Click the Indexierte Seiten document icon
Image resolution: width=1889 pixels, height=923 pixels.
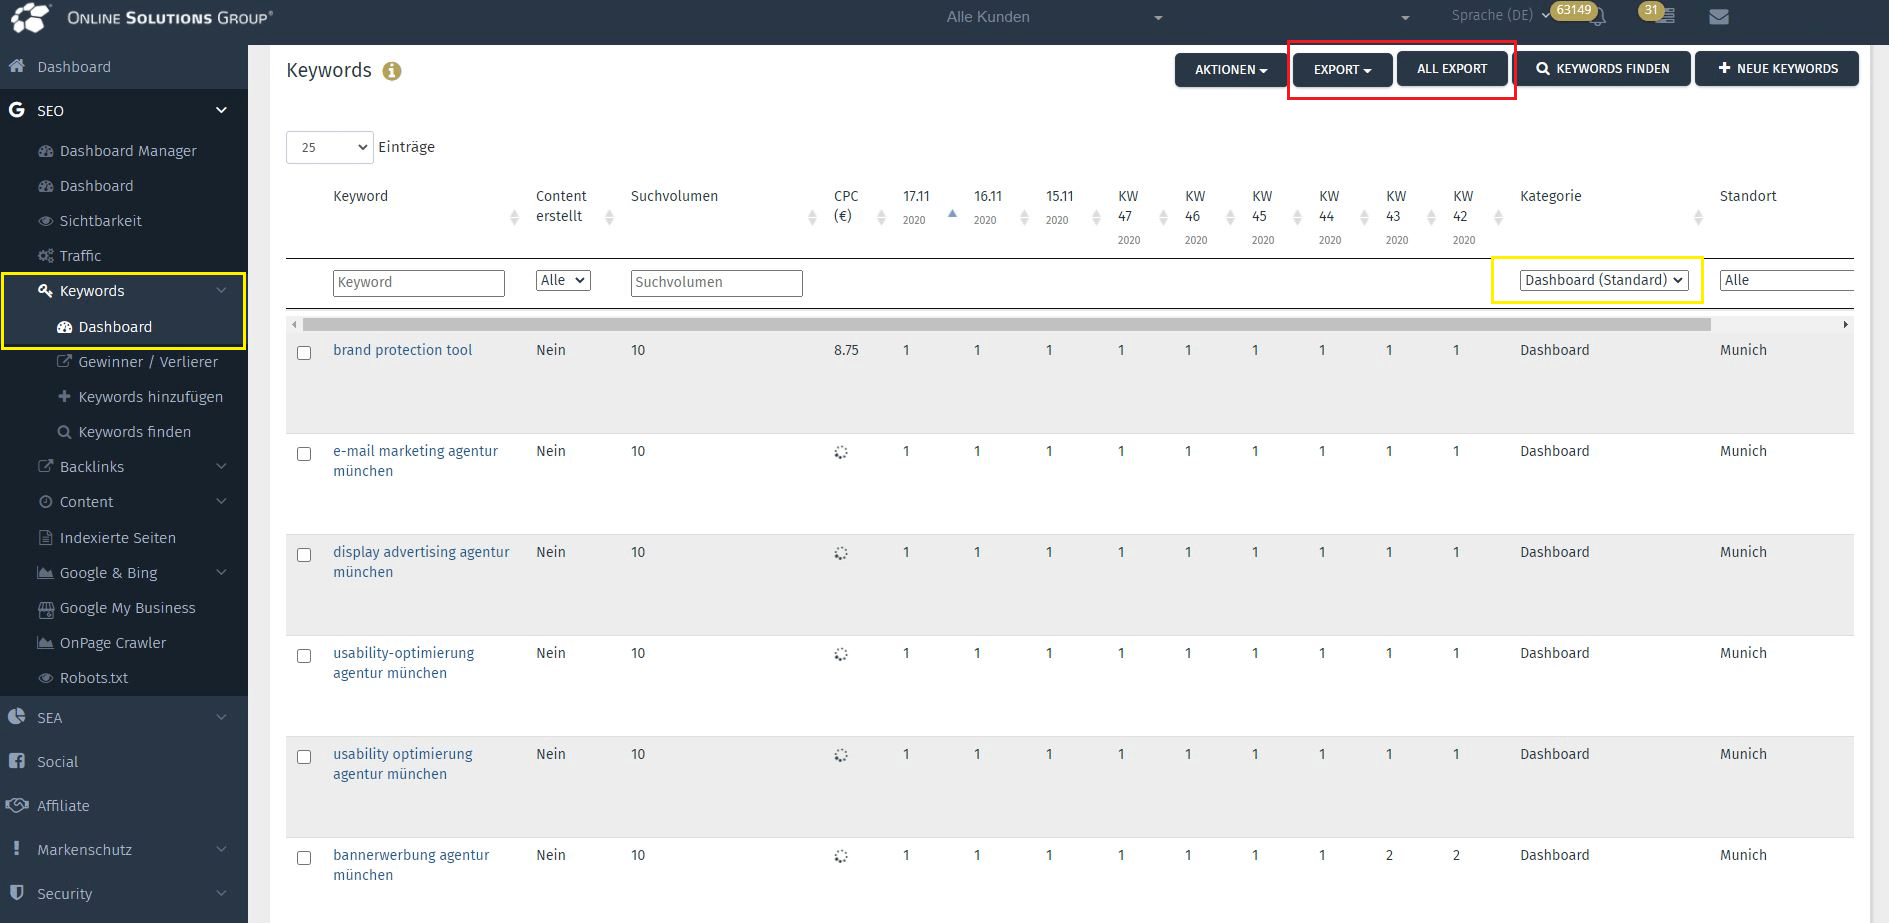point(45,538)
